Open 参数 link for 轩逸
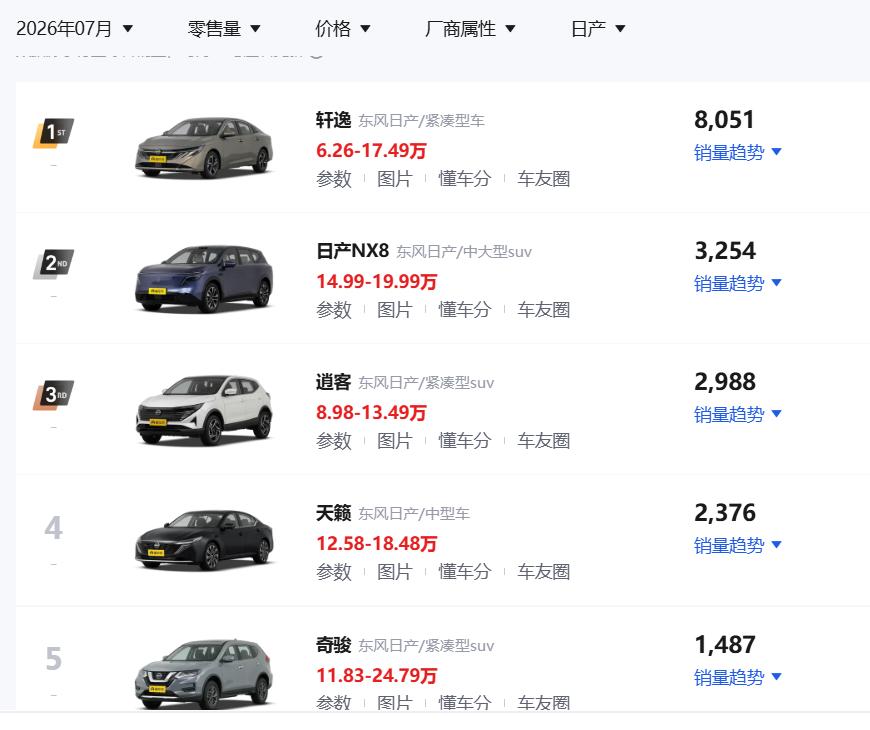Screen dimensions: 870x730 coord(333,179)
